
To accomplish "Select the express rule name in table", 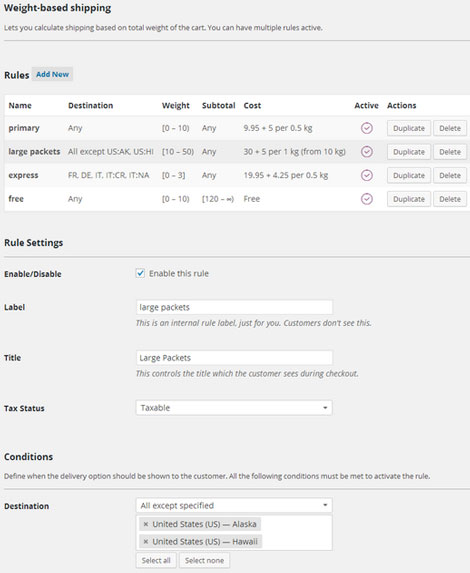I will 23,175.
